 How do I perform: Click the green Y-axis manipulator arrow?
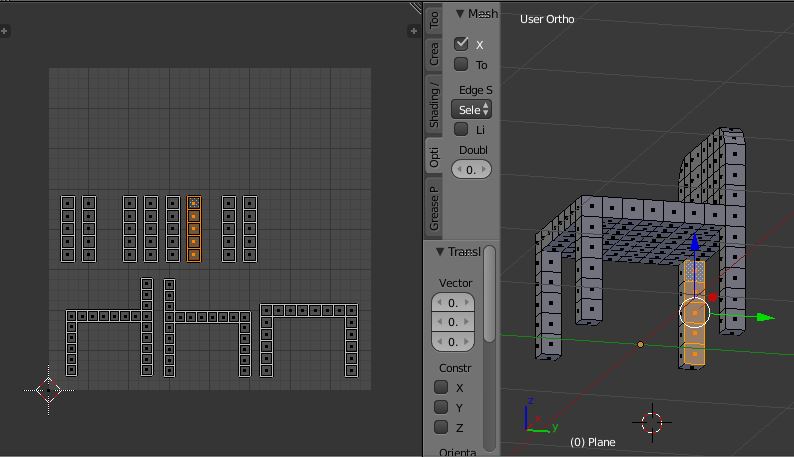(x=765, y=317)
